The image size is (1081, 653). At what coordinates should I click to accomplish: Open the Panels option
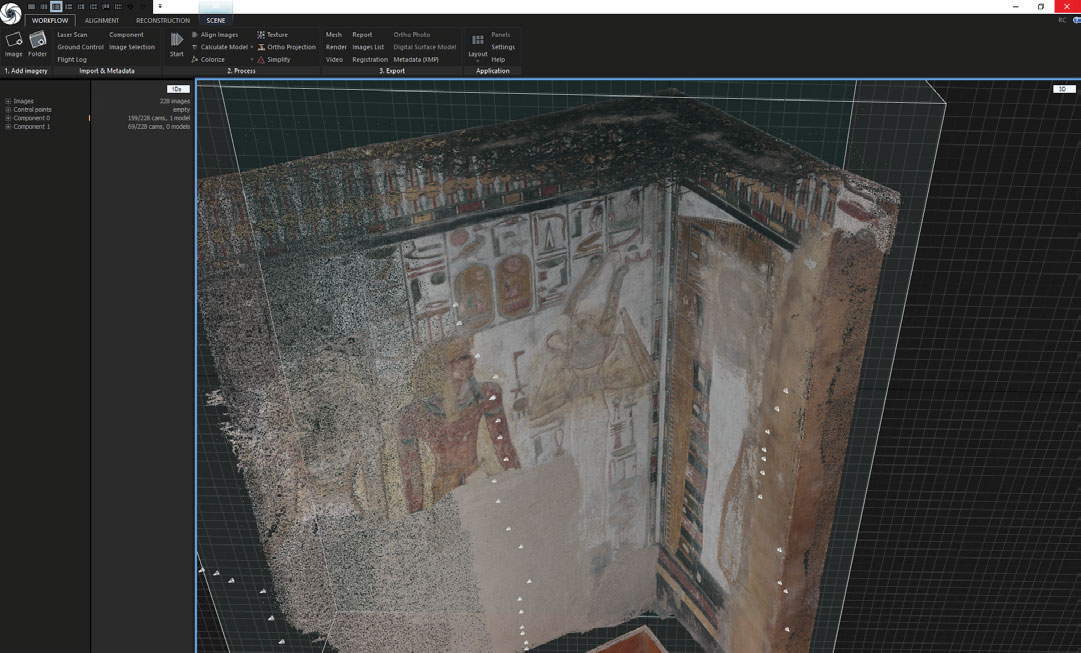[x=501, y=34]
